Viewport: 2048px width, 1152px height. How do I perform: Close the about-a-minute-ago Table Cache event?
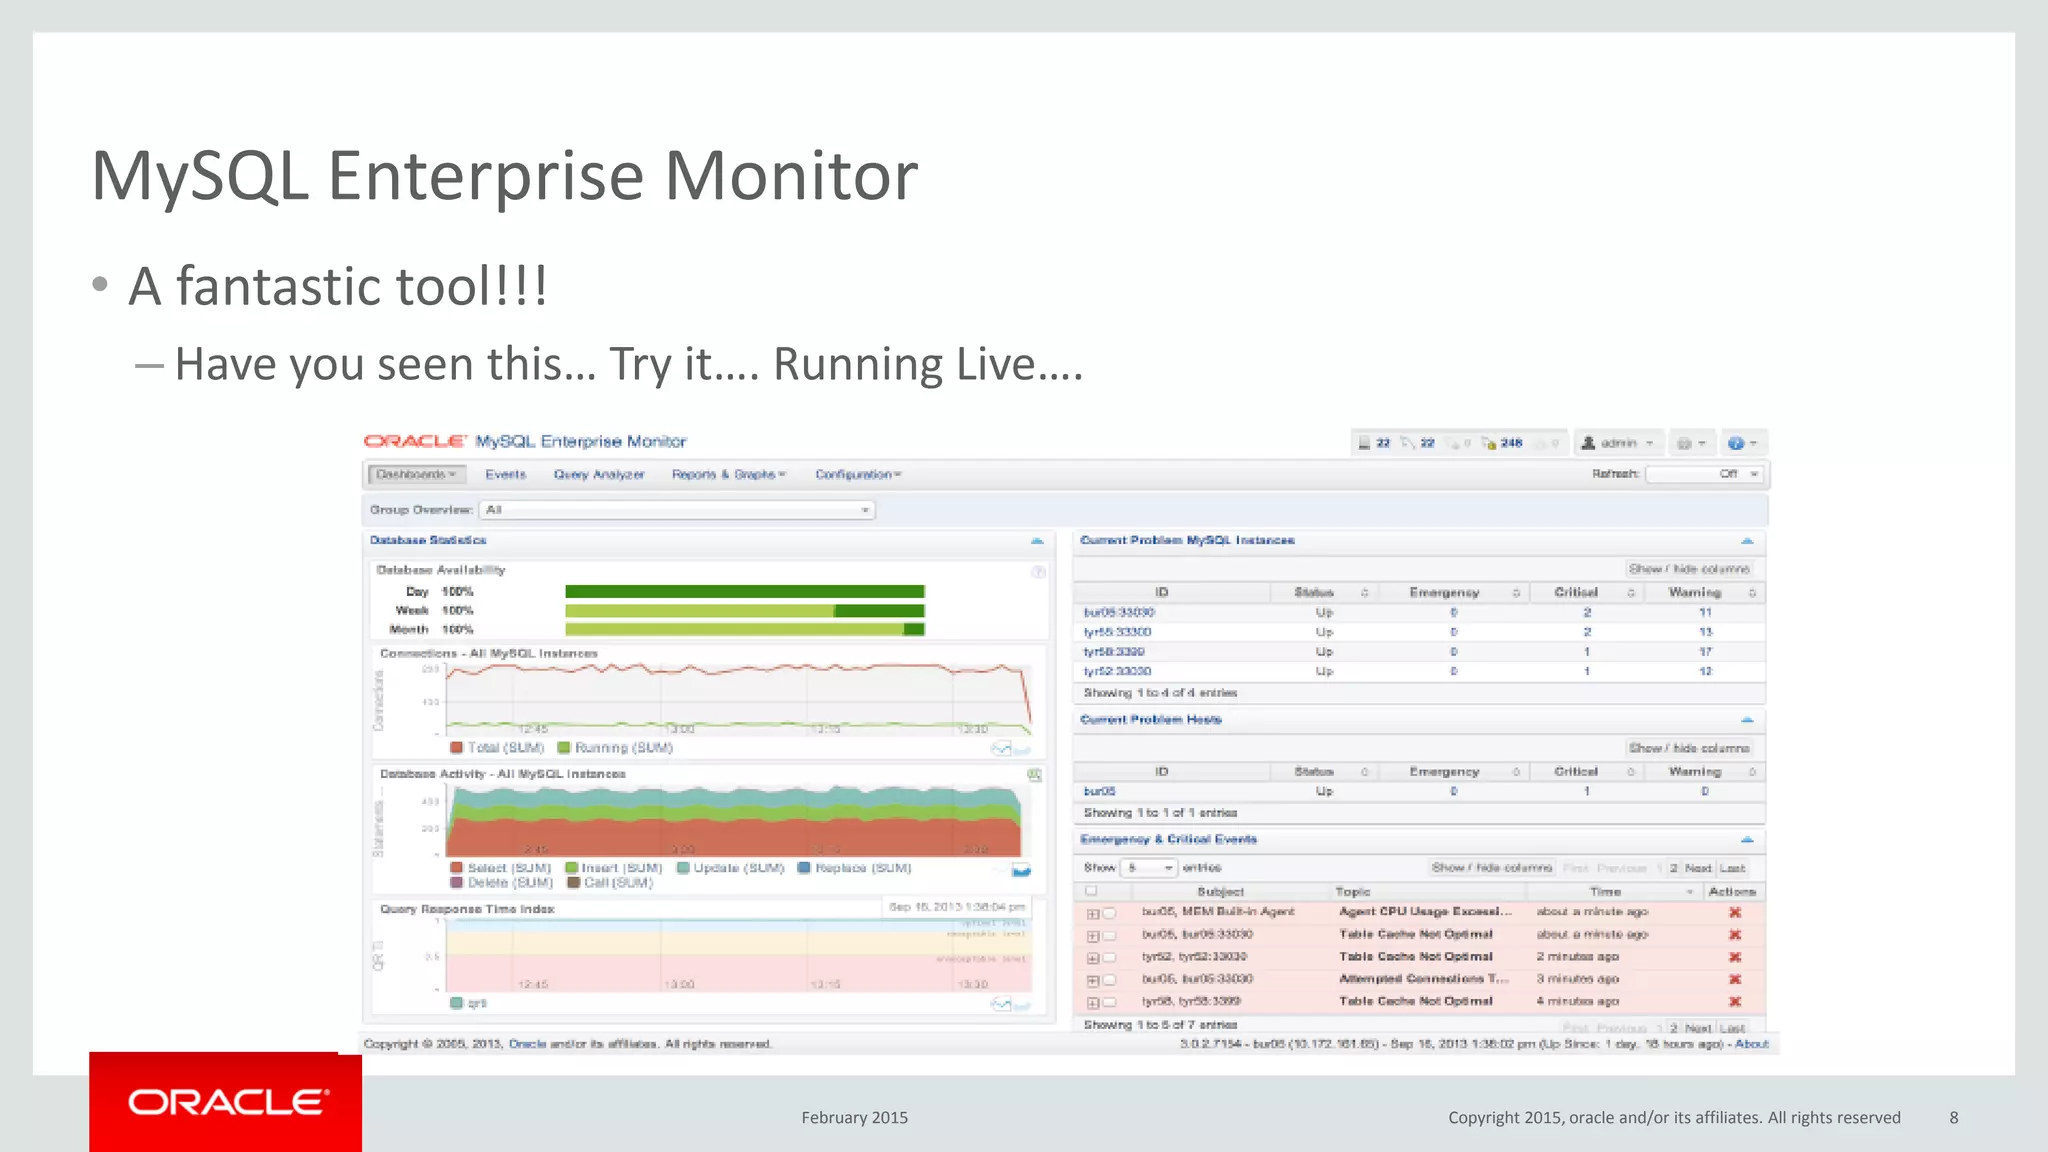pos(1735,934)
